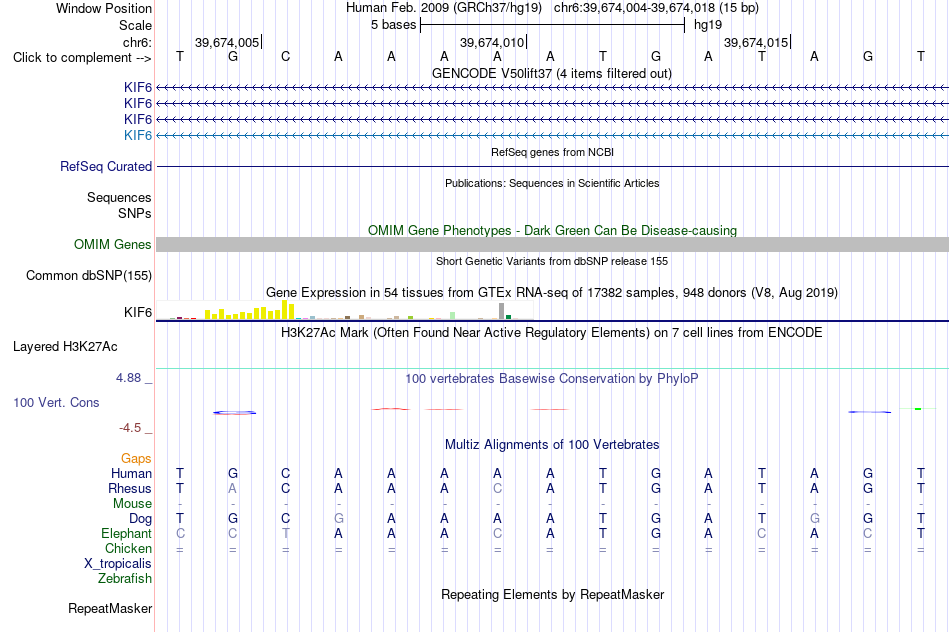The width and height of the screenshot is (950, 632).
Task: Click the Dog species label
Action: (140, 519)
